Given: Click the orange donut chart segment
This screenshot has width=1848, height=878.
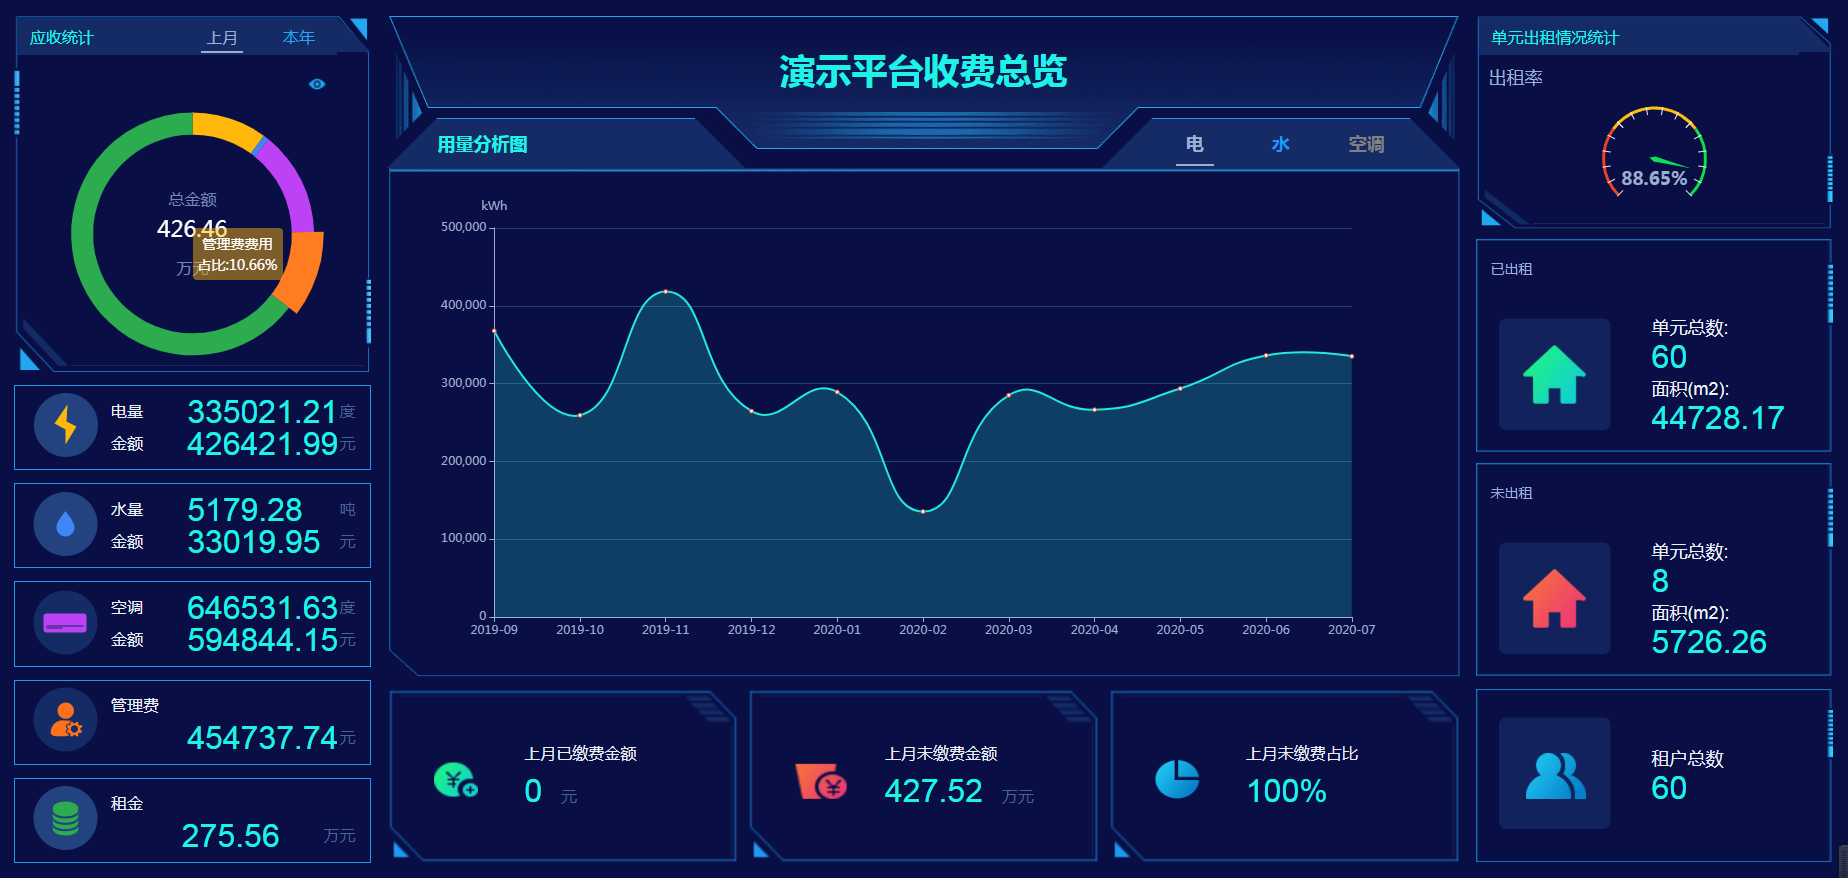Looking at the screenshot, I should [x=302, y=272].
